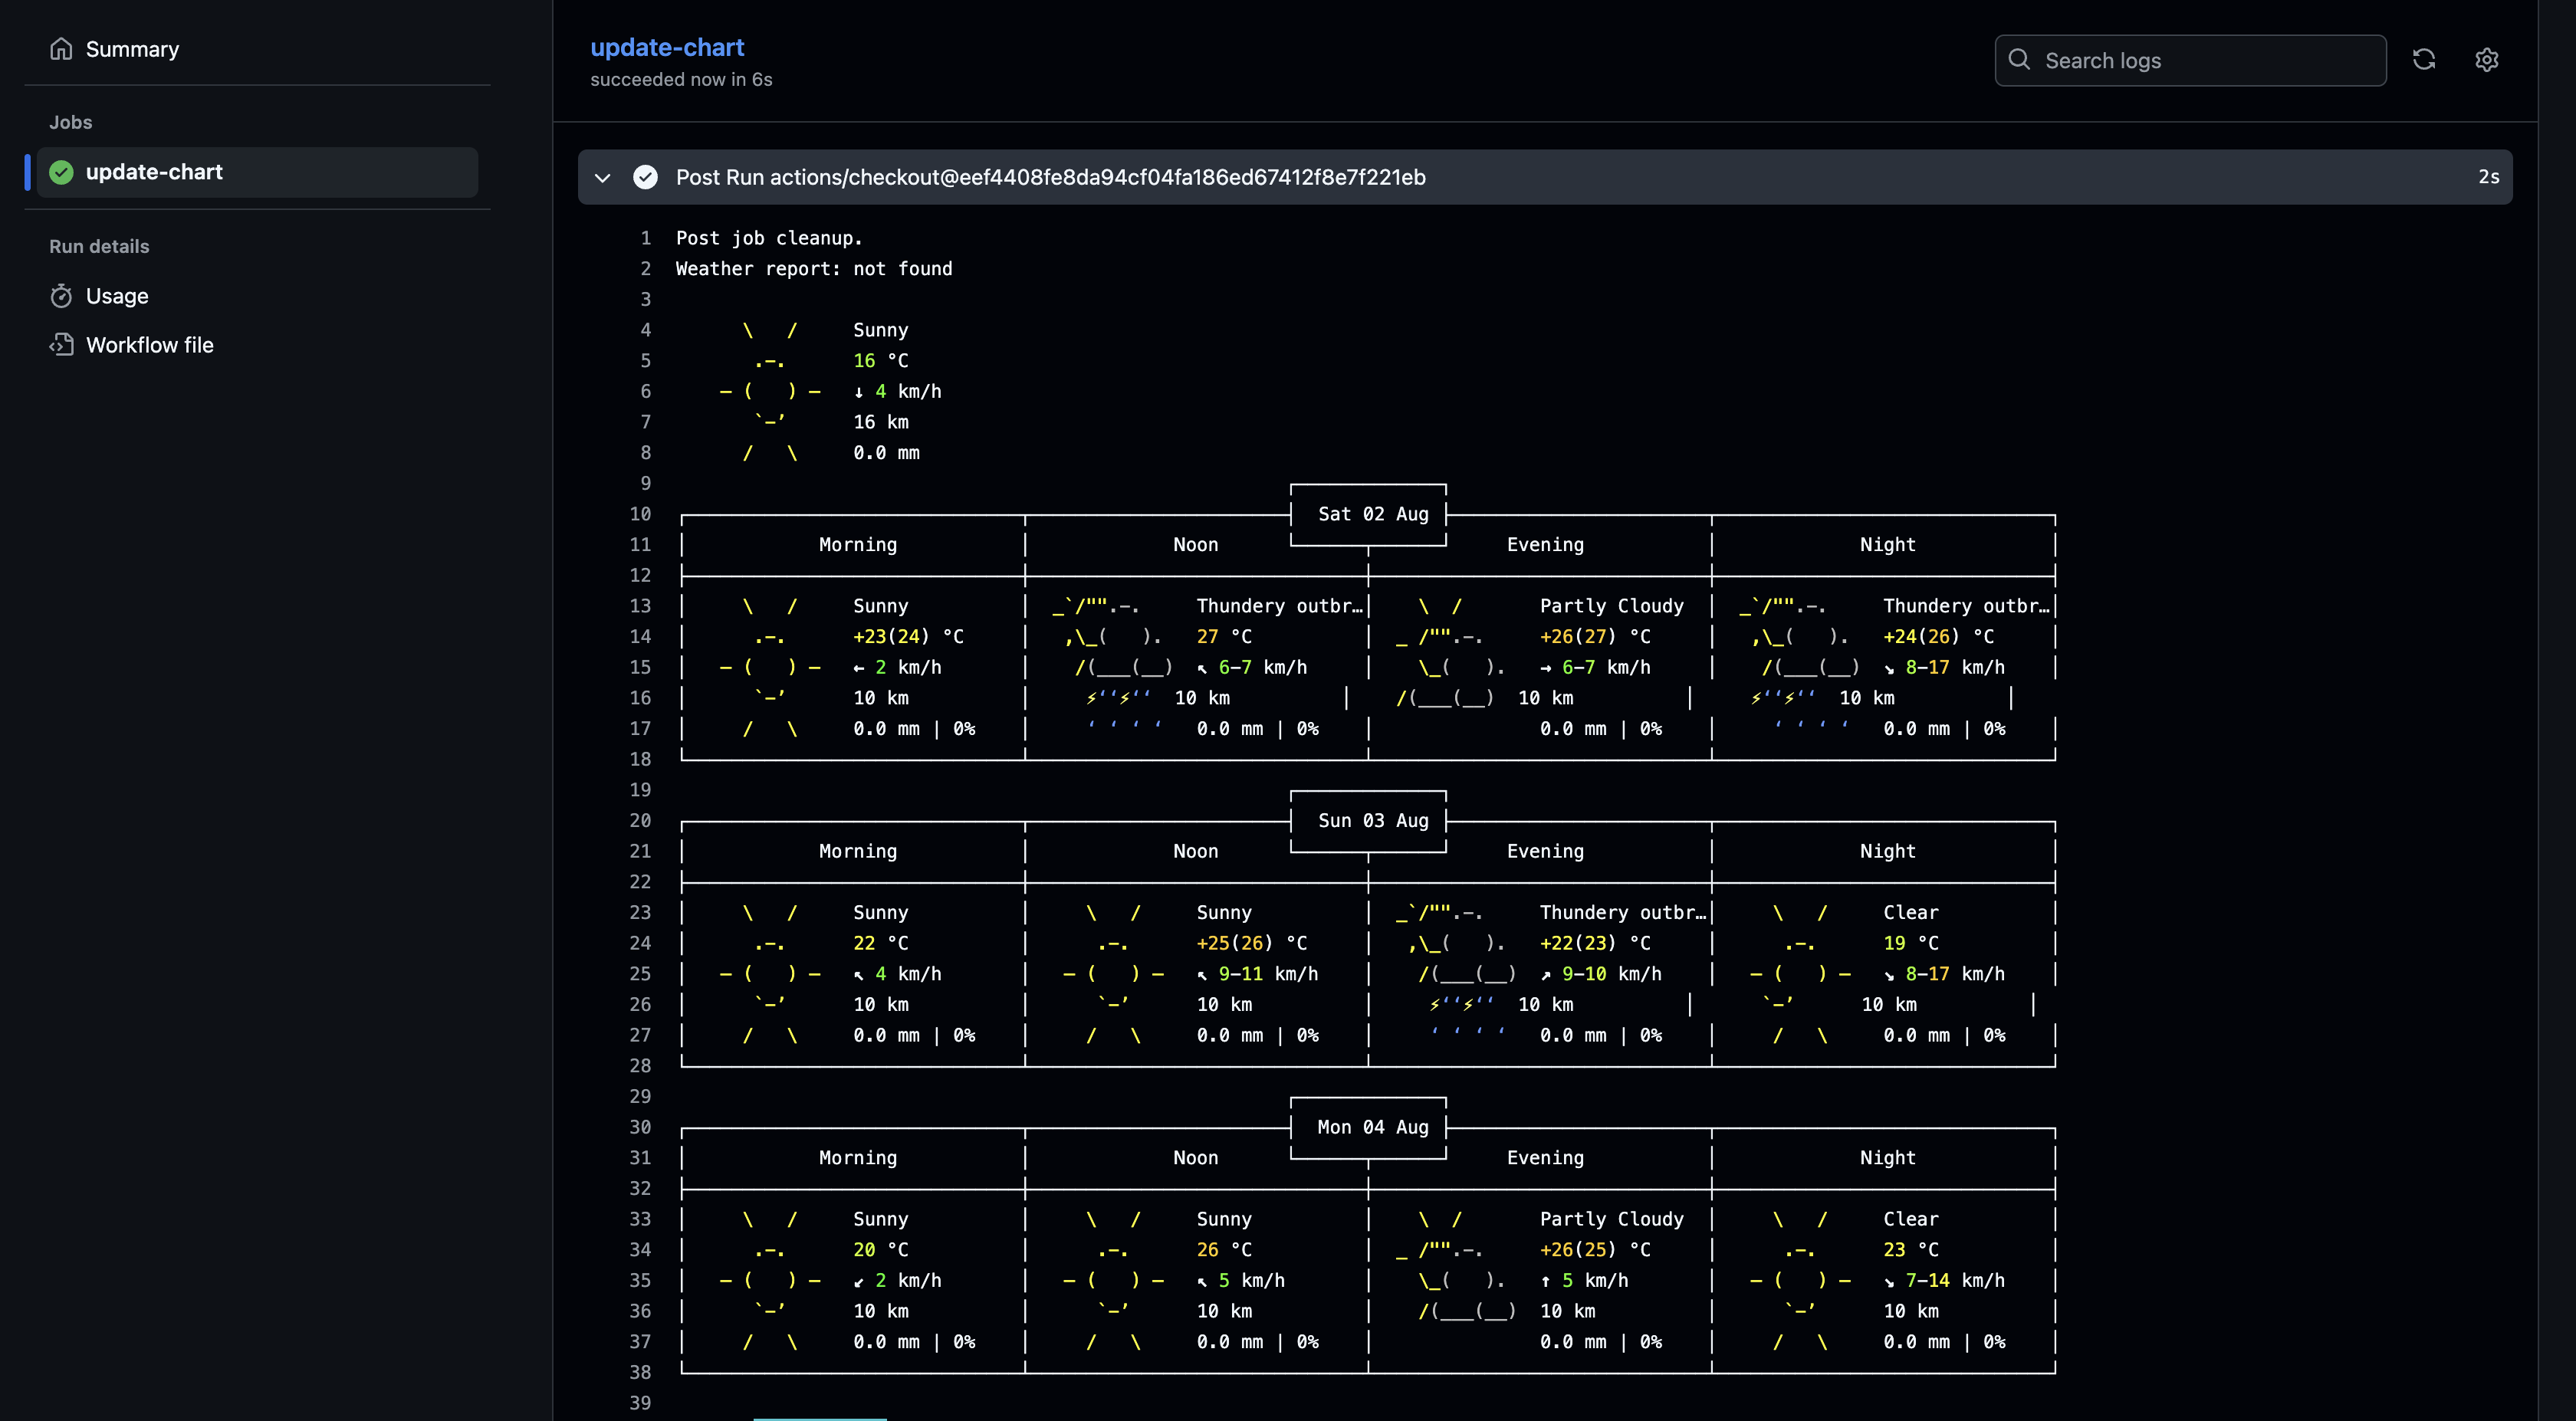Click the '16 °C' current temperature
The width and height of the screenshot is (2576, 1421).
click(881, 361)
